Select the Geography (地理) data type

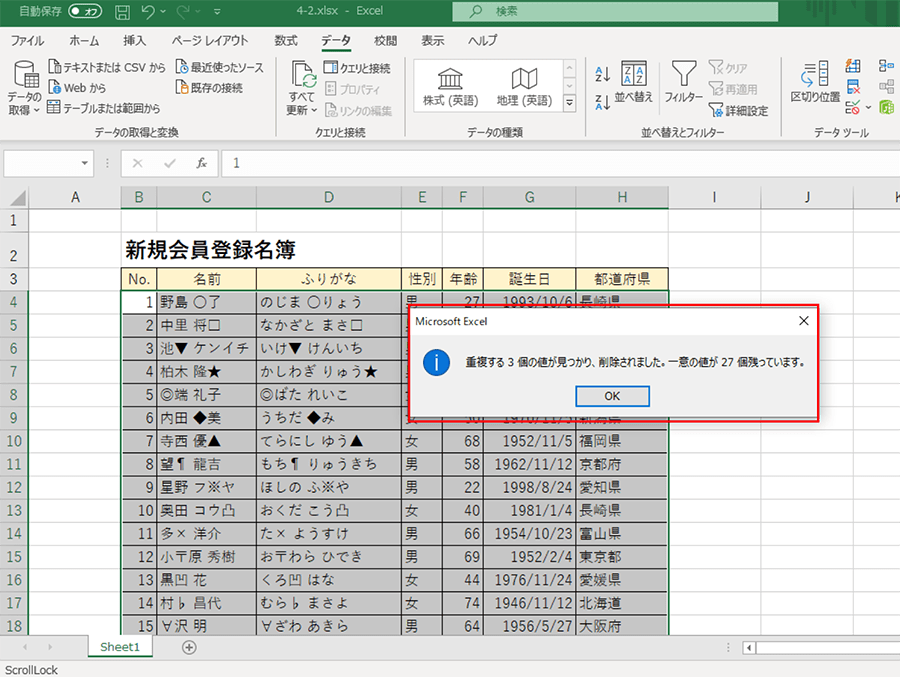[x=524, y=87]
